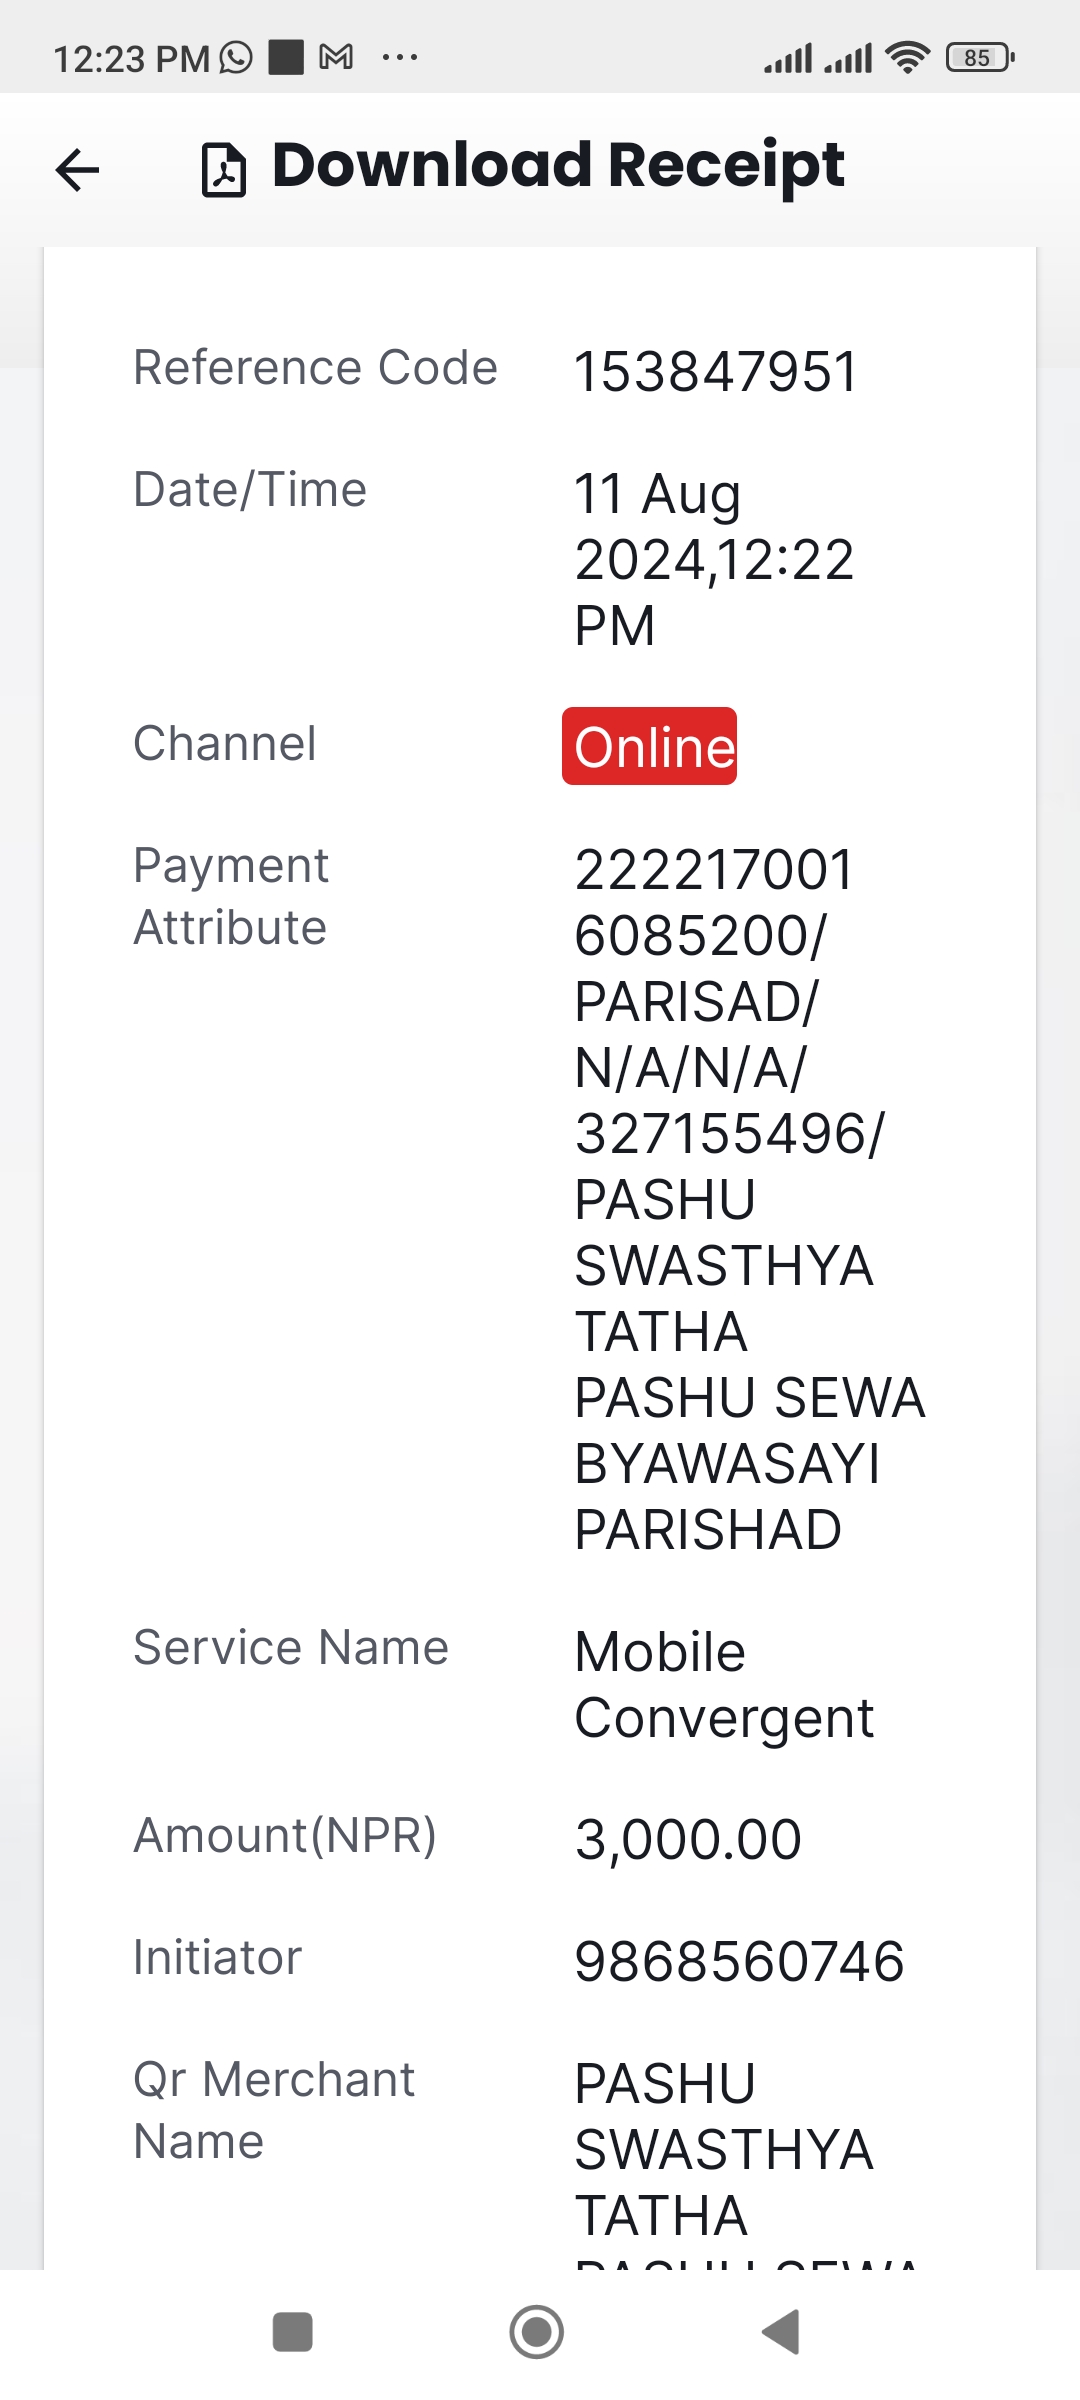Open the three-dots more notifications indicator
Image resolution: width=1080 pixels, height=2400 pixels.
(x=400, y=58)
